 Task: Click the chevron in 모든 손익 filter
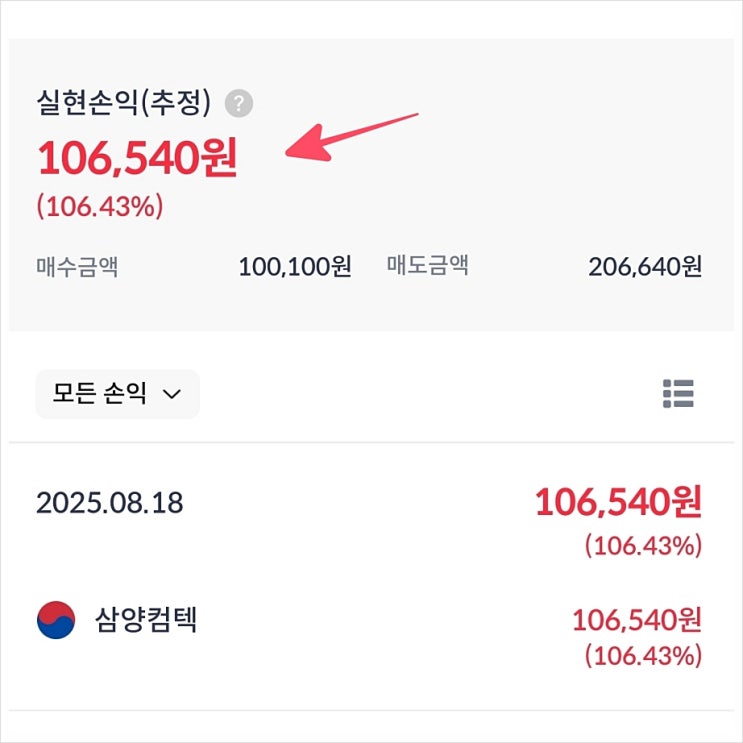pos(171,395)
